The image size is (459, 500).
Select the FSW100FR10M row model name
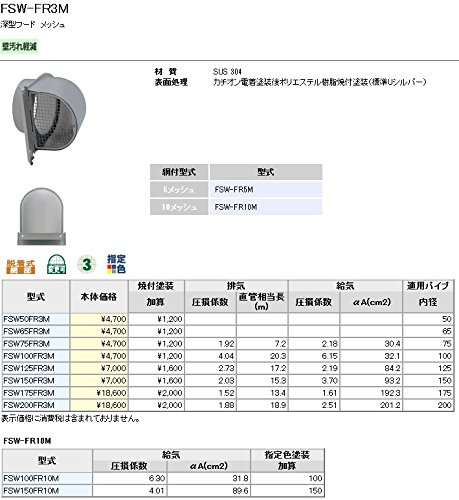(31, 478)
